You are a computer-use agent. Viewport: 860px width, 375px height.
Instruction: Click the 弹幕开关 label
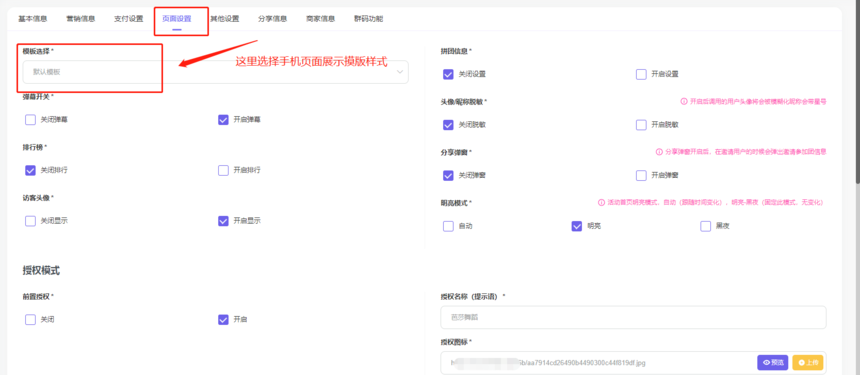(x=38, y=96)
